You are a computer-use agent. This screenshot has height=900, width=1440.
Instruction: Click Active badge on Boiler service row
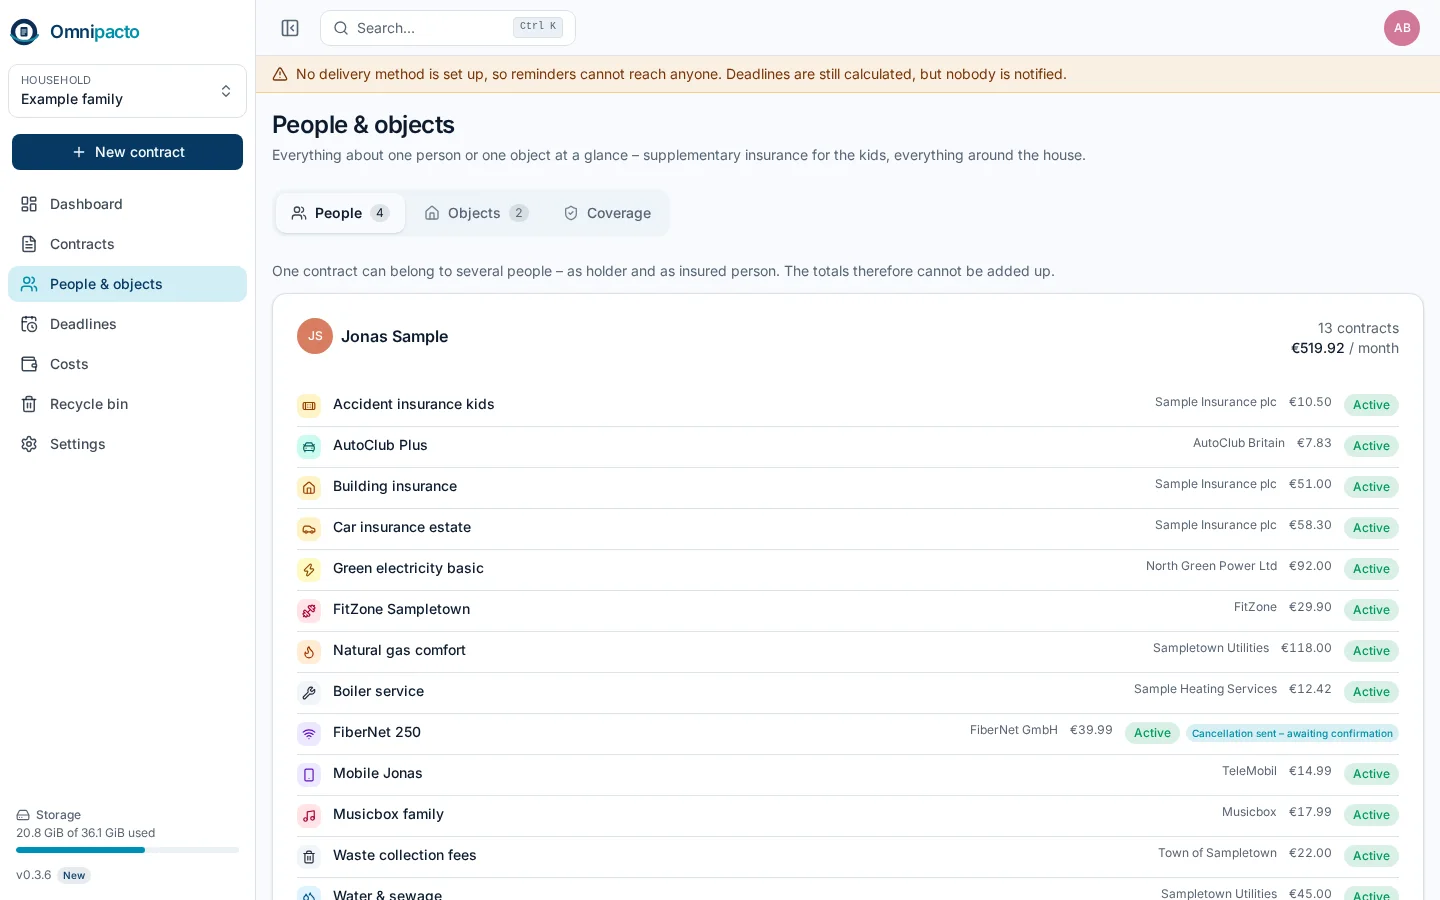tap(1371, 692)
